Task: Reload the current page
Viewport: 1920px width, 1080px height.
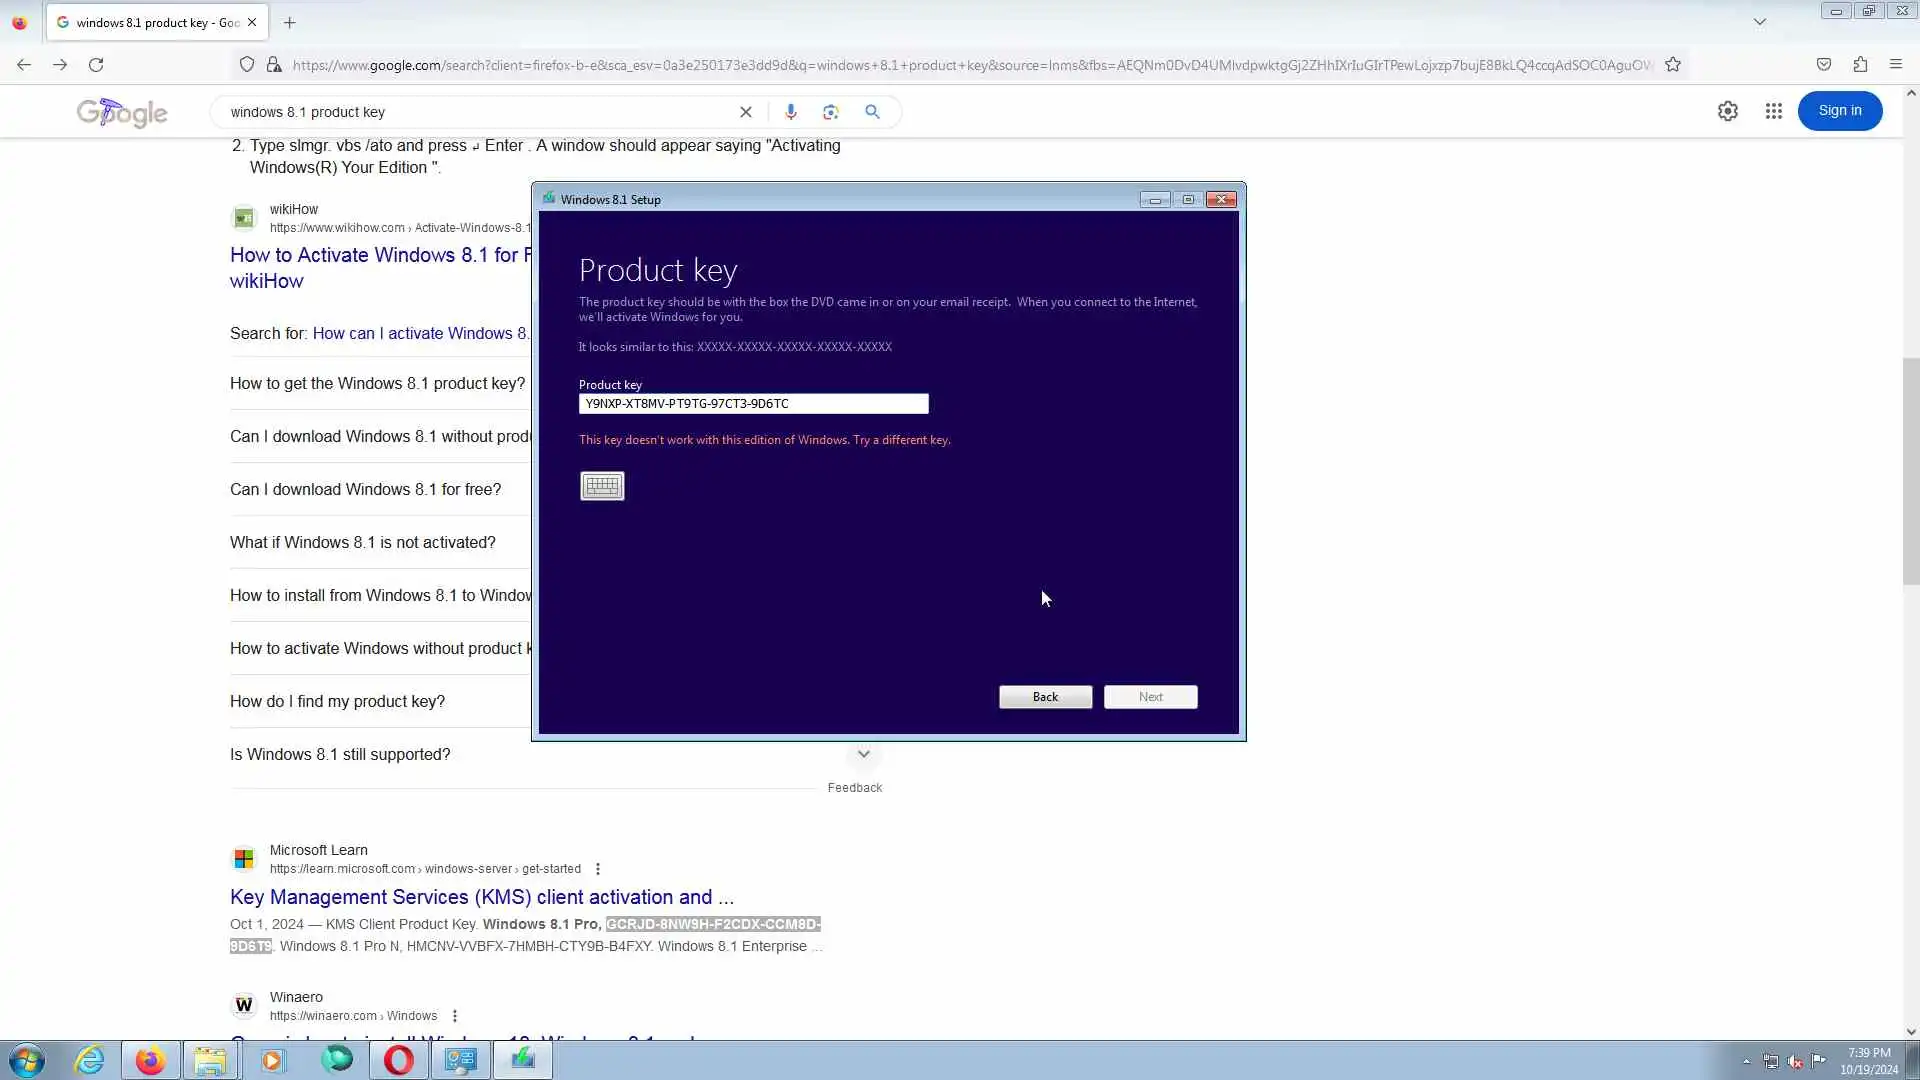Action: point(96,65)
